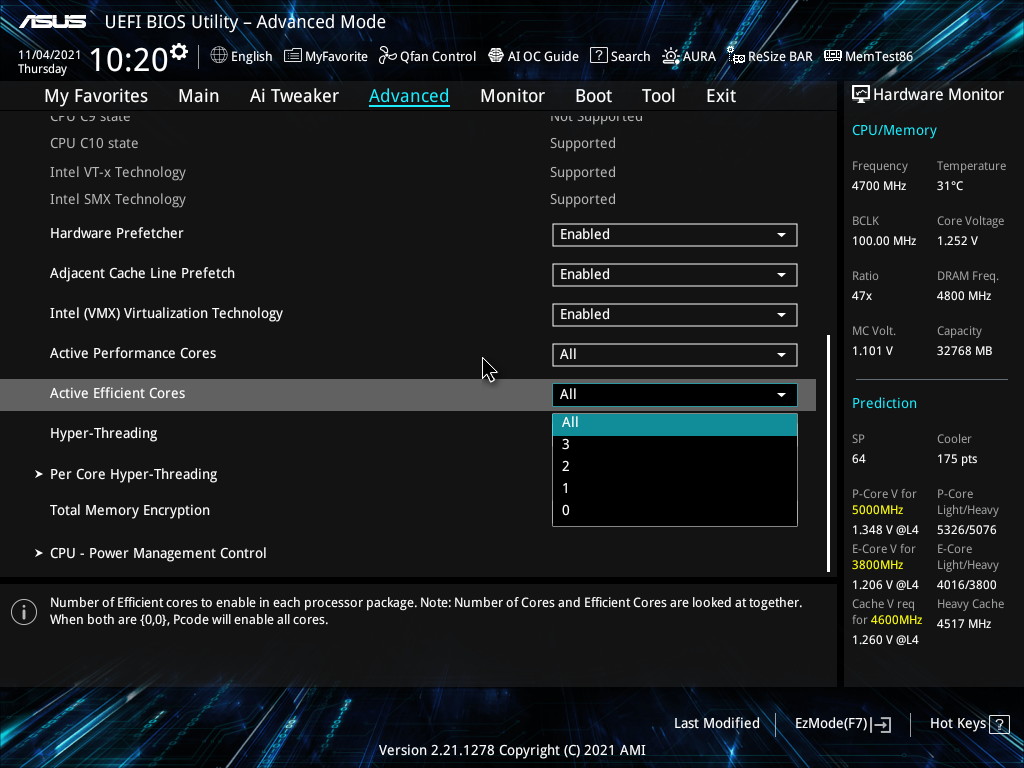Open Intel VMX Virtualization Technology dropdown
Image resolution: width=1024 pixels, height=768 pixels.
click(x=675, y=315)
